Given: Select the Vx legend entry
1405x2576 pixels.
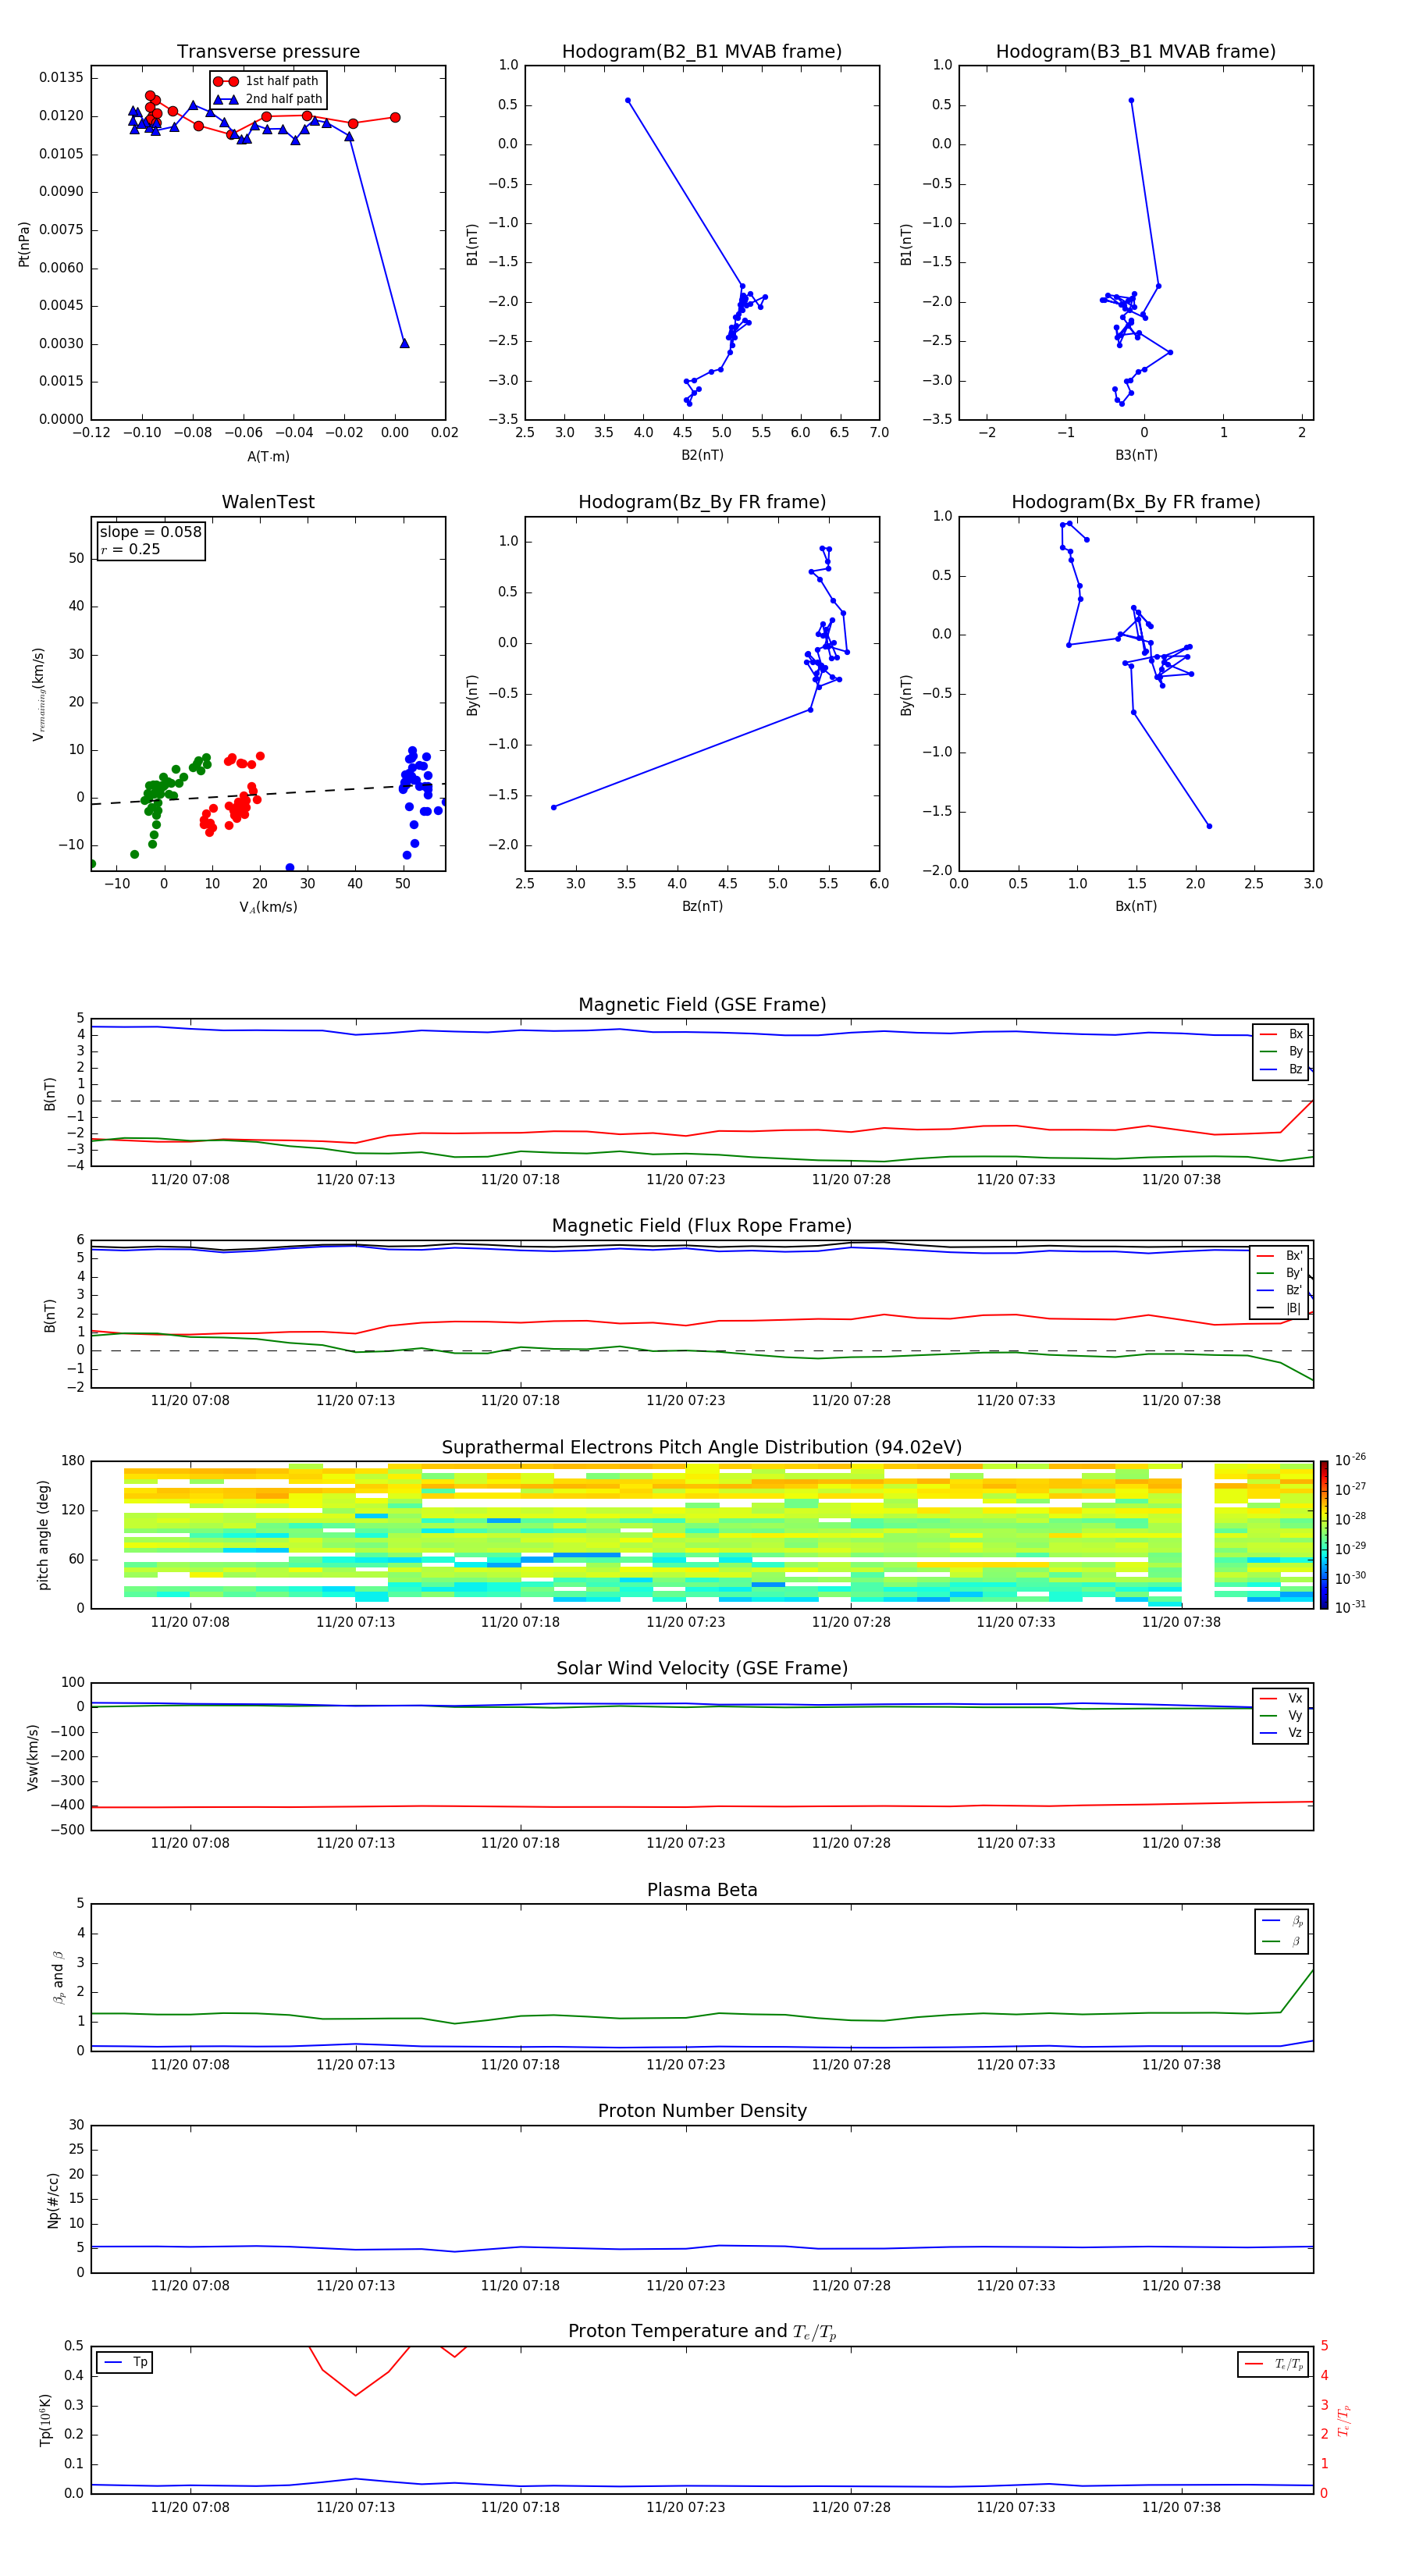Looking at the screenshot, I should click(x=1281, y=1698).
